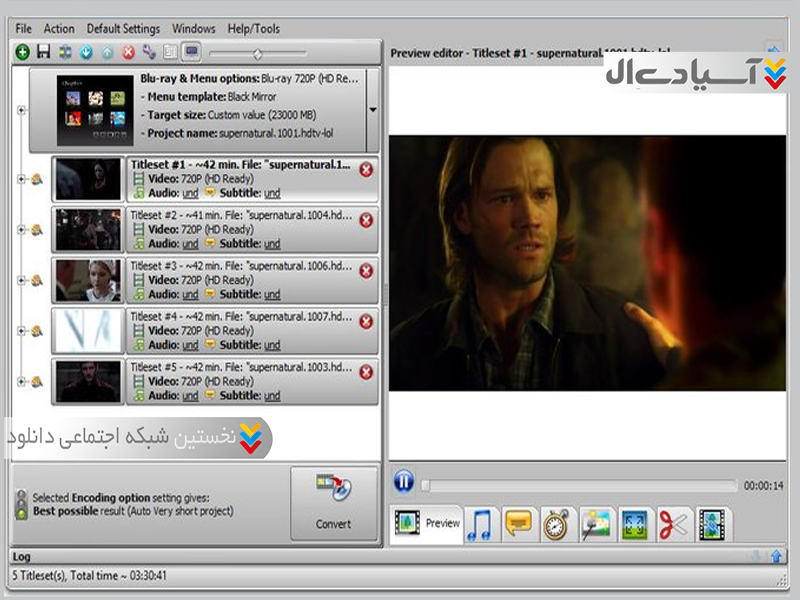Open the music note audio tab
800x600 pixels.
(x=481, y=524)
